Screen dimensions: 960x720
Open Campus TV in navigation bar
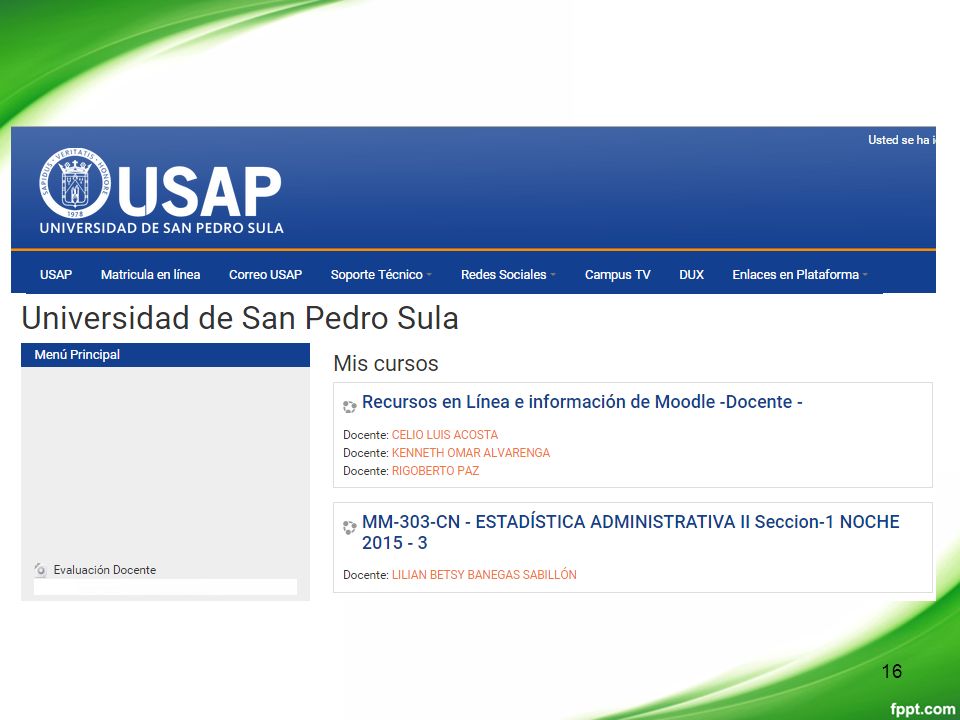pos(617,275)
